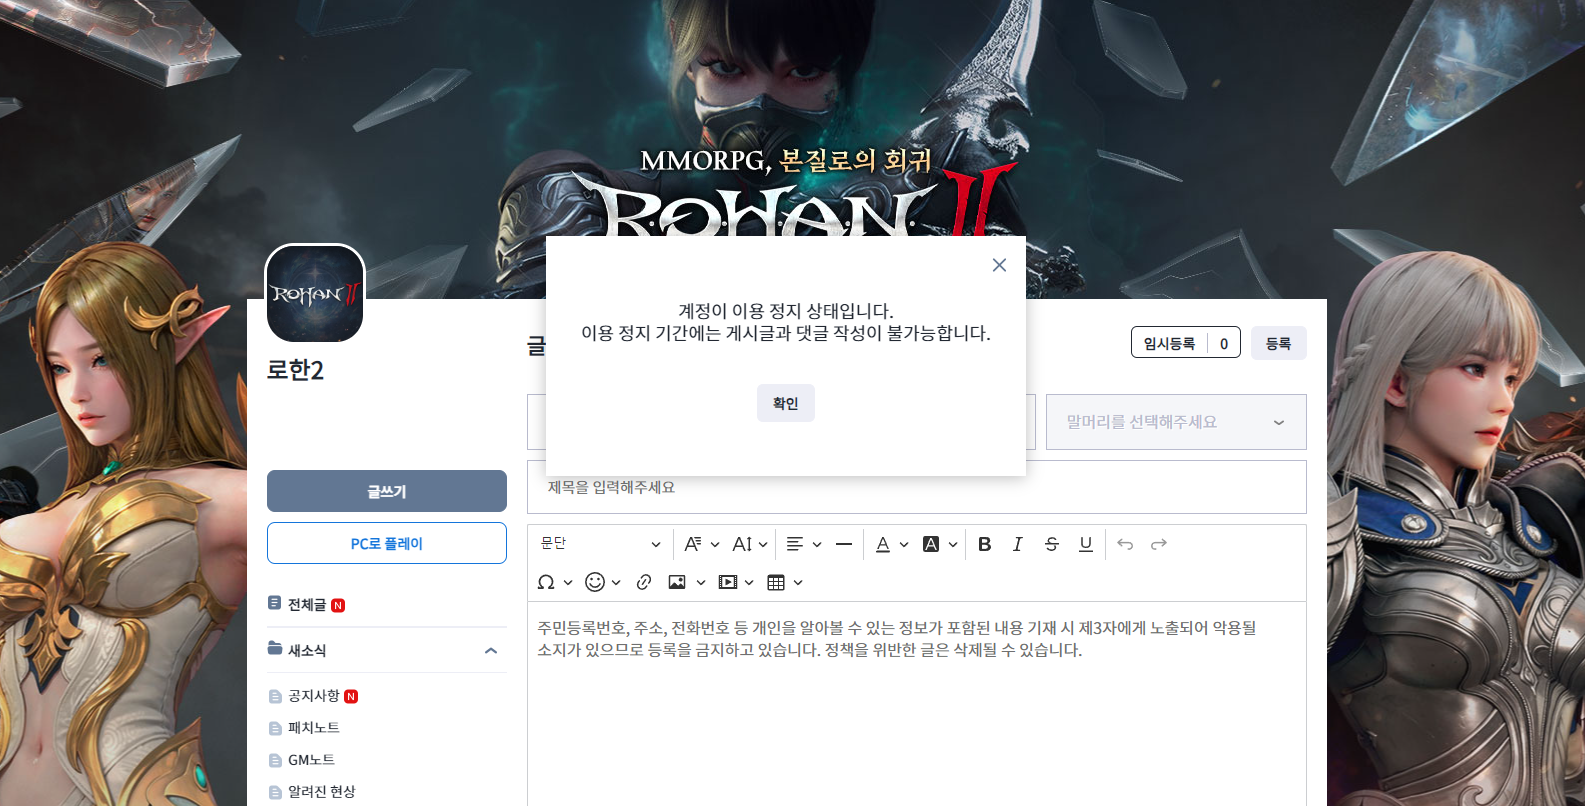Open the 패치노트 board

coord(313,728)
